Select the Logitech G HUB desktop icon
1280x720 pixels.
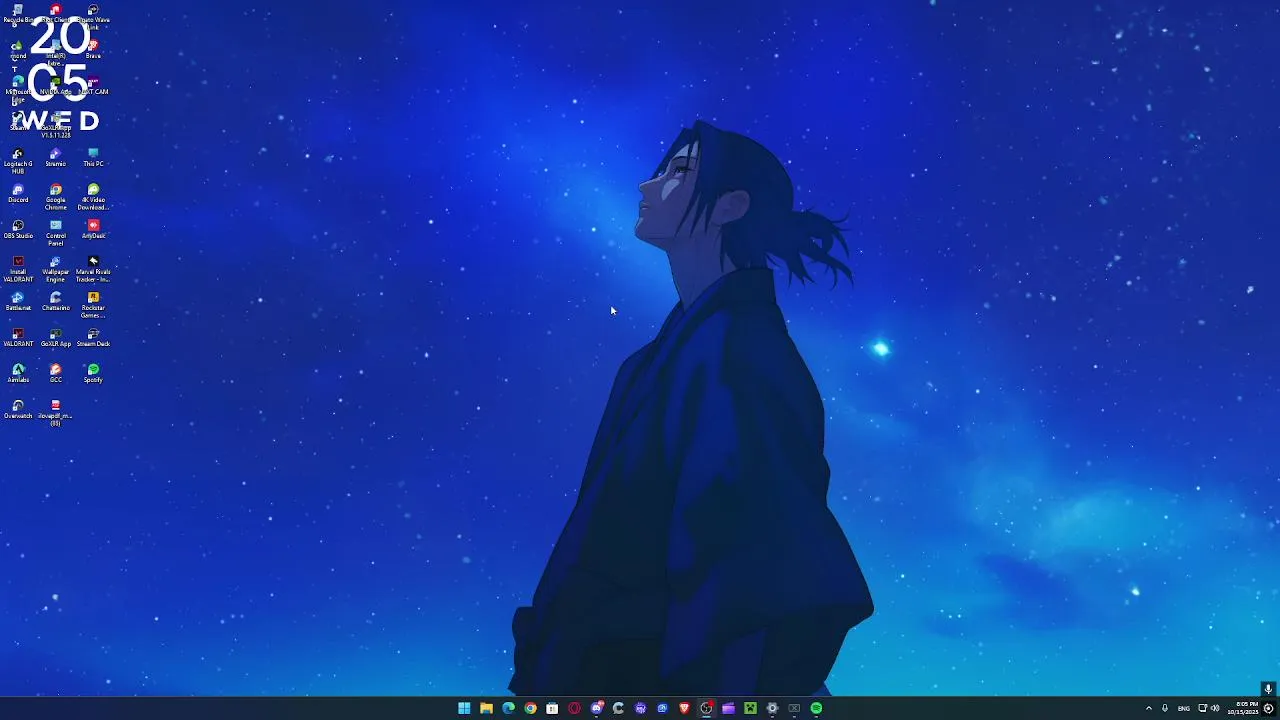click(x=18, y=161)
